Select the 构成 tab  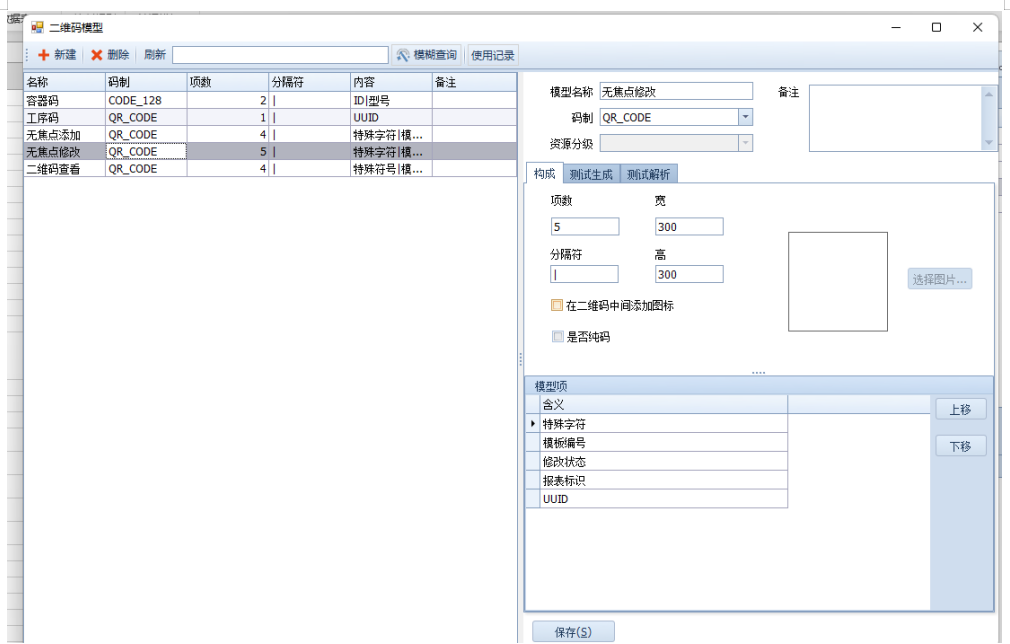[x=544, y=174]
